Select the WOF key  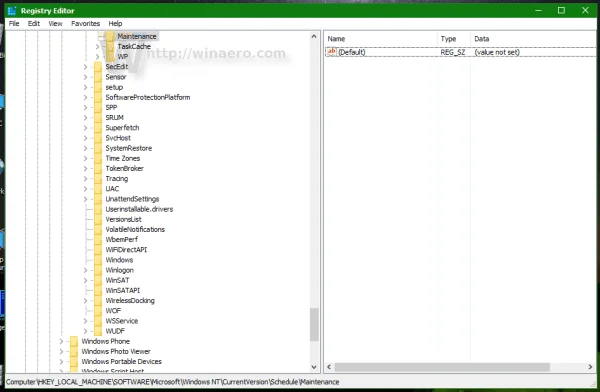pyautogui.click(x=113, y=311)
